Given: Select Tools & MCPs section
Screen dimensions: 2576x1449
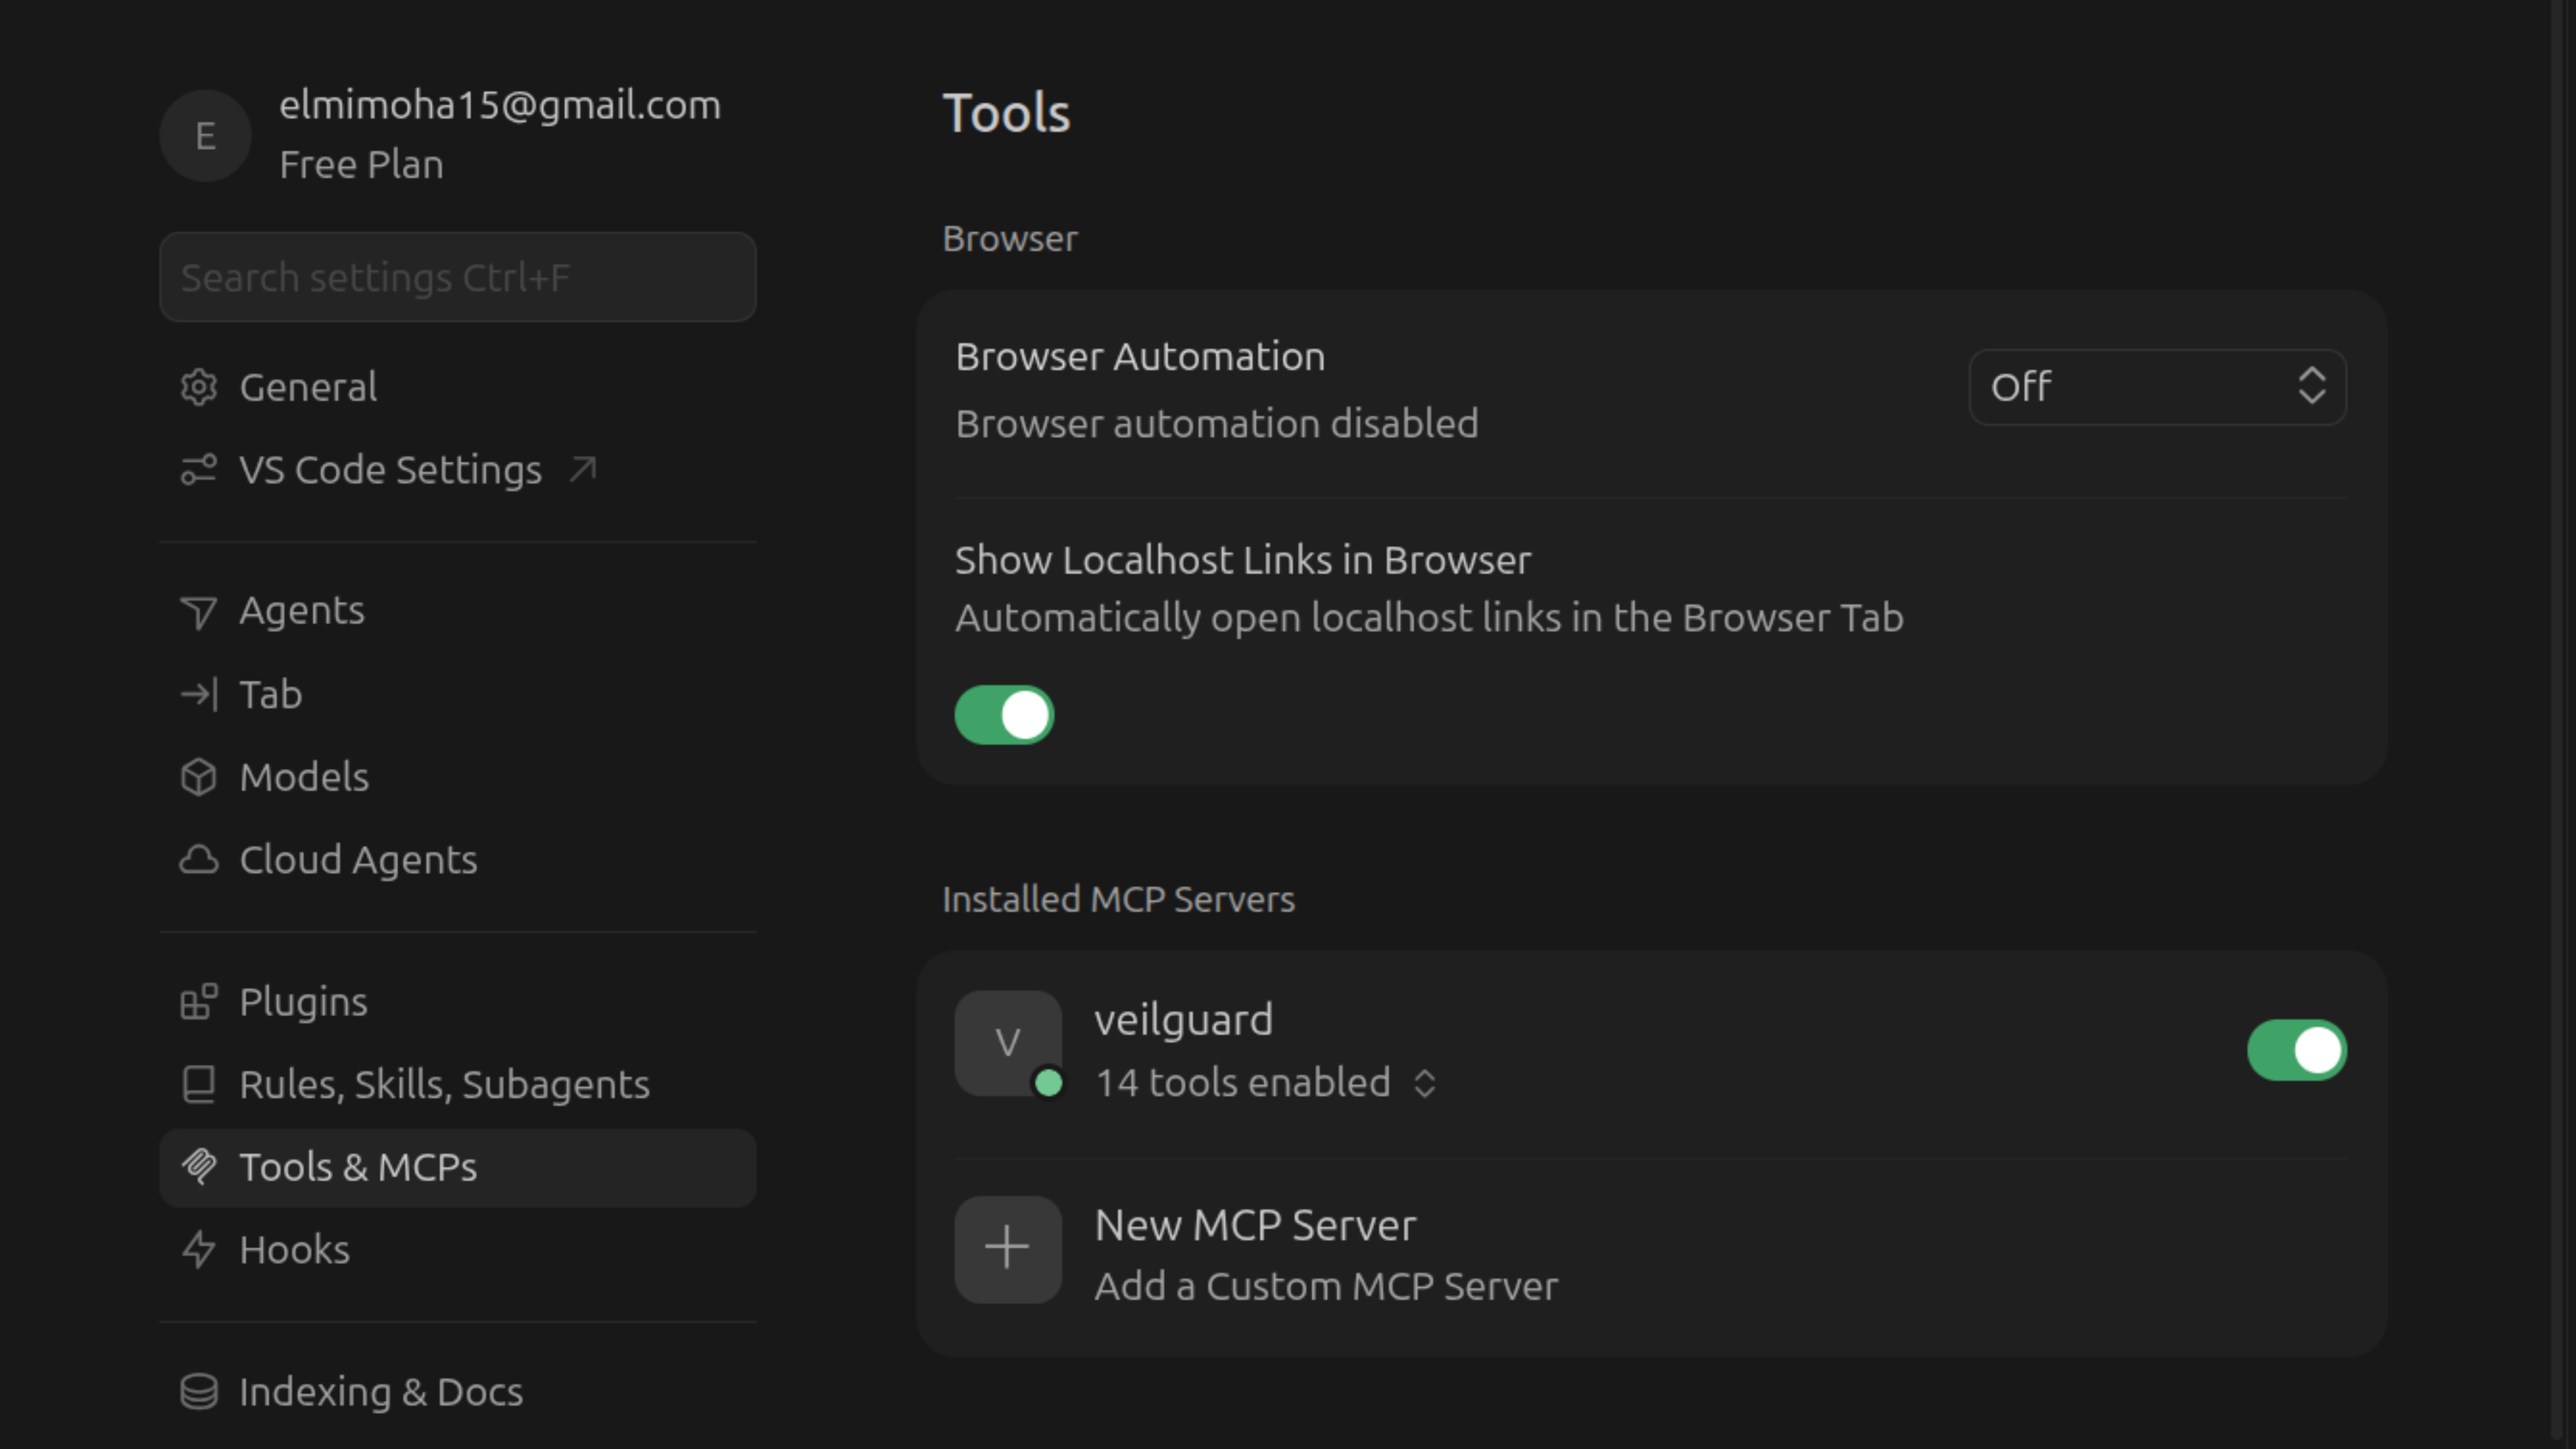Looking at the screenshot, I should pyautogui.click(x=458, y=1167).
